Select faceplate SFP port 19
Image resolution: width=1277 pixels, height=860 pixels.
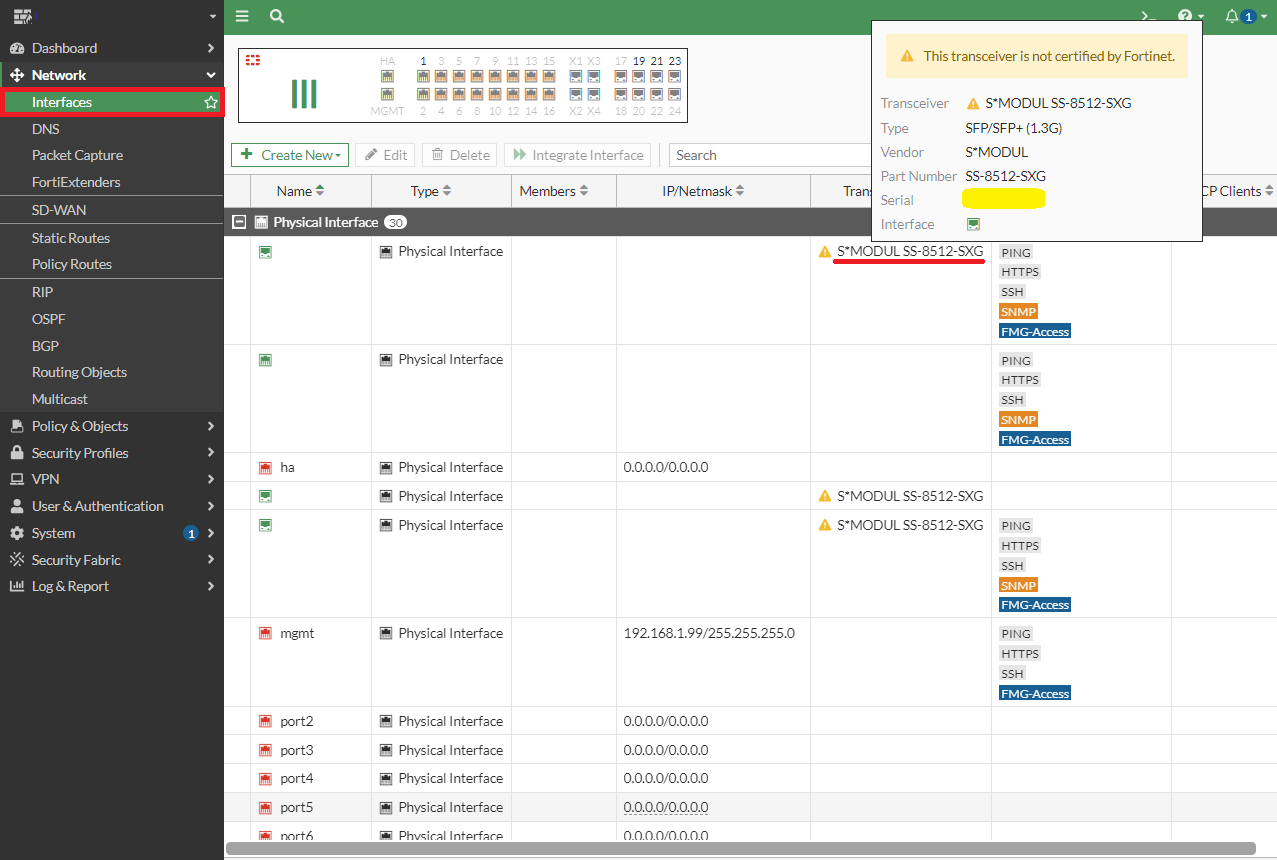[x=639, y=76]
